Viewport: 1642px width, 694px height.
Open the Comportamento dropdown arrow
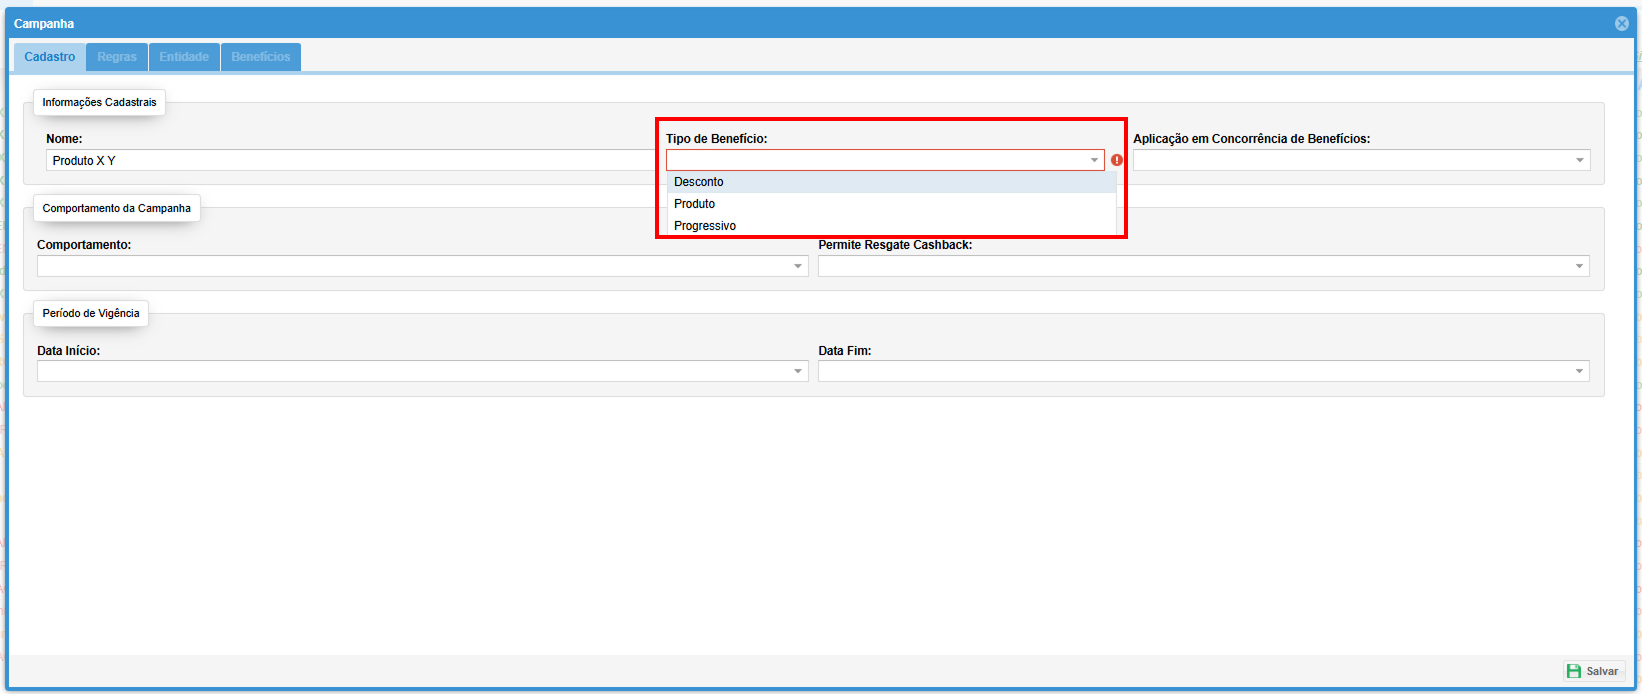tap(798, 266)
